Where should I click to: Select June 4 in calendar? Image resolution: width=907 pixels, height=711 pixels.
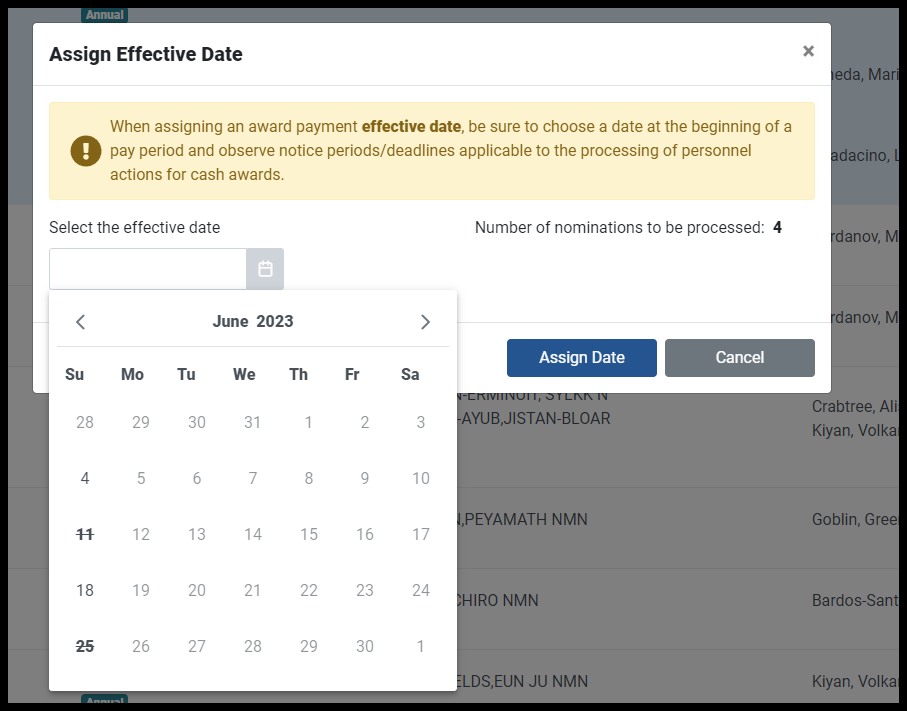(85, 478)
